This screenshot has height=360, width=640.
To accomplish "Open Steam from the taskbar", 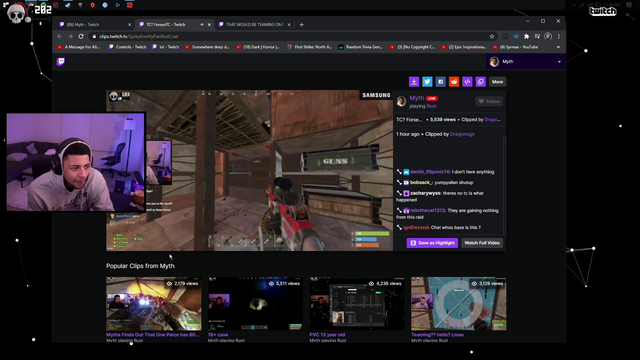I will [68, 5].
